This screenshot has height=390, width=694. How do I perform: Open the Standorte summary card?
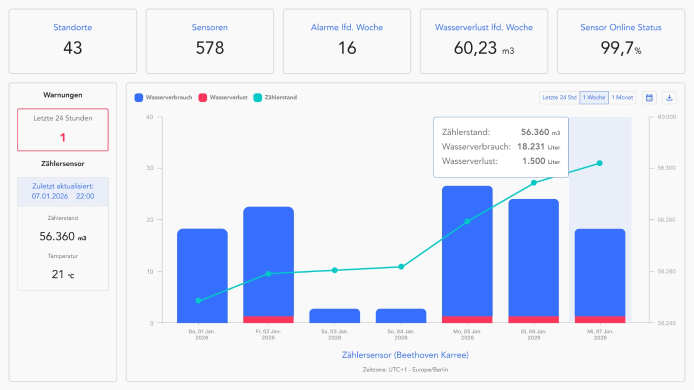(73, 41)
